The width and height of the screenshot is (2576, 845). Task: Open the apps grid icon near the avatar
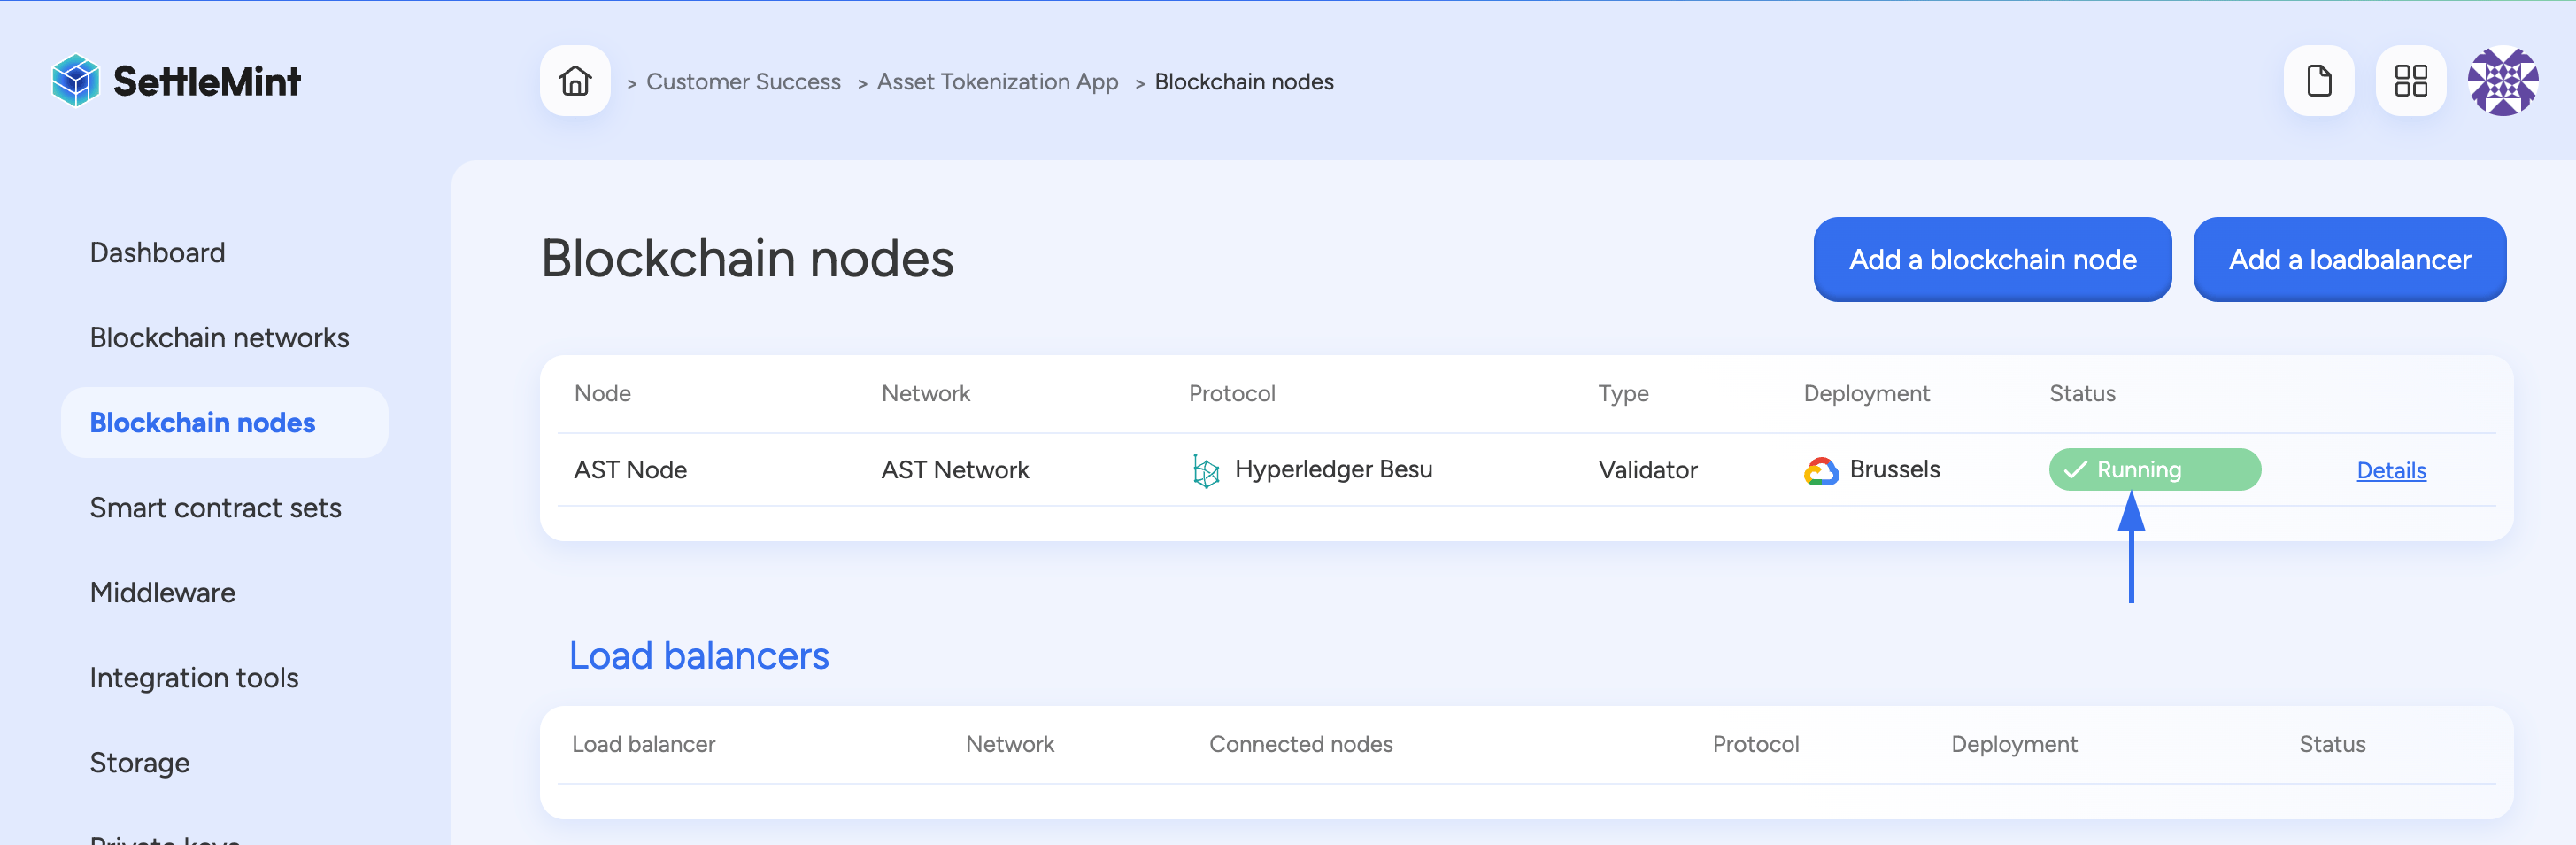pos(2411,81)
